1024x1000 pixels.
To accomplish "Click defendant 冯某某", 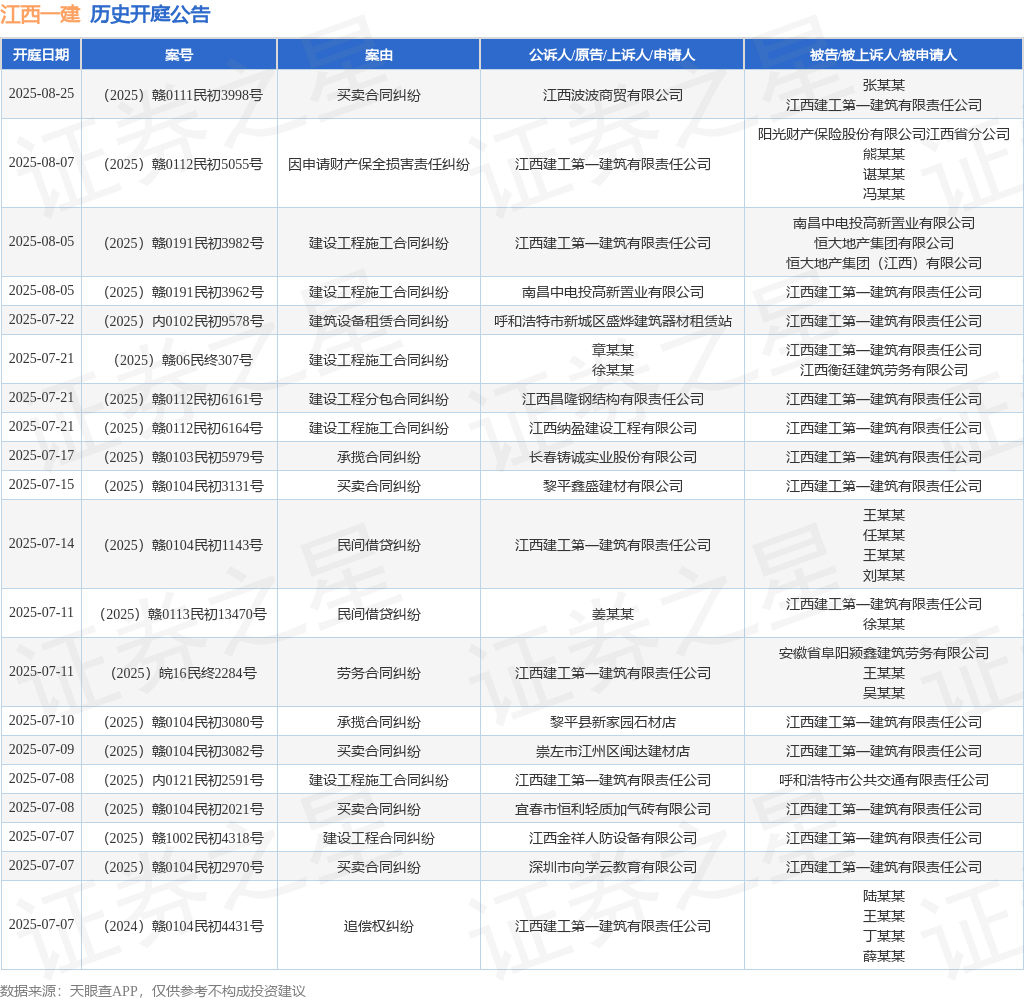I will 884,194.
